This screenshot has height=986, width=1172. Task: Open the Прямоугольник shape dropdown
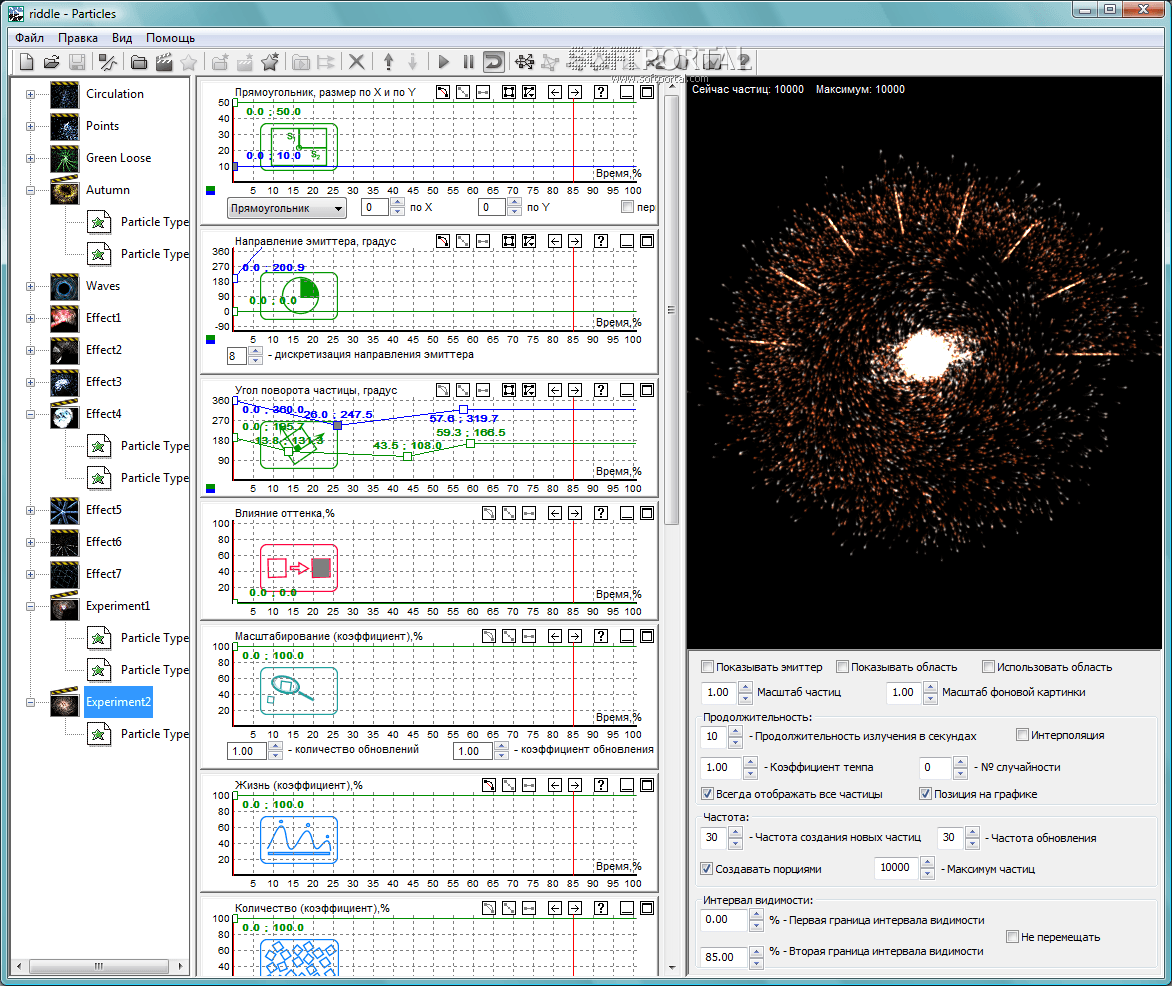click(x=286, y=208)
